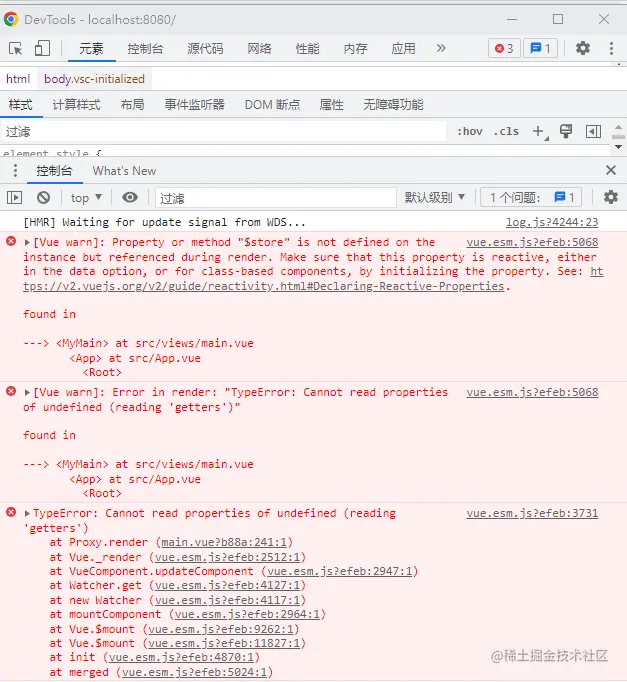Toggle the rendering emulation paintbrush icon
The width and height of the screenshot is (627, 682).
point(566,131)
